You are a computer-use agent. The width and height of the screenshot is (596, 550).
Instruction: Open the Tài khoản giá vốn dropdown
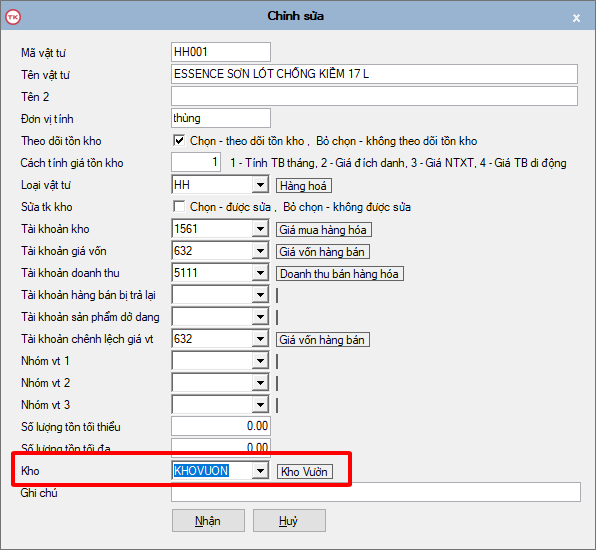point(260,251)
